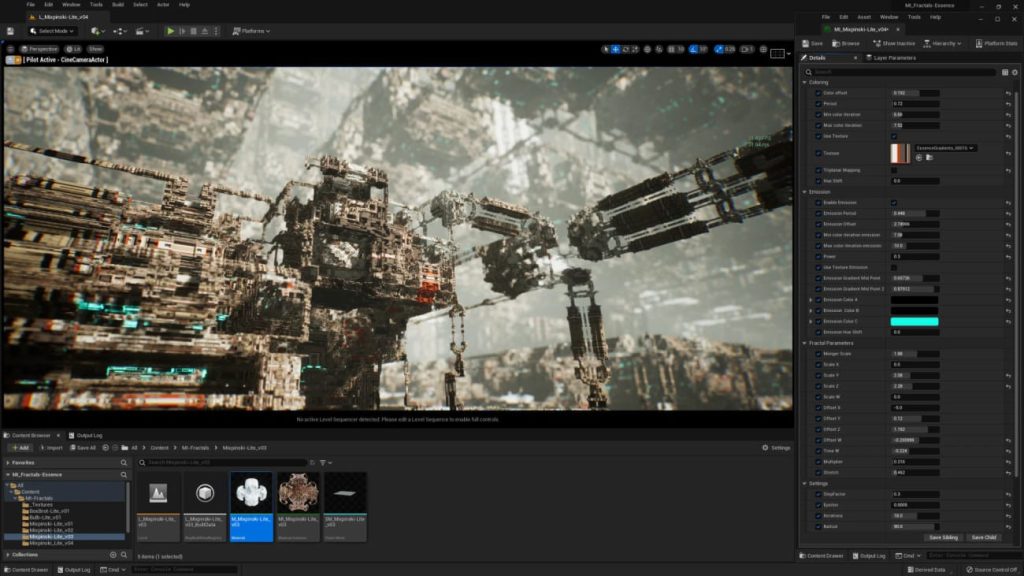Enable the Triplanar Mapping value checkbox
Viewport: 1024px width, 576px height.
[894, 170]
